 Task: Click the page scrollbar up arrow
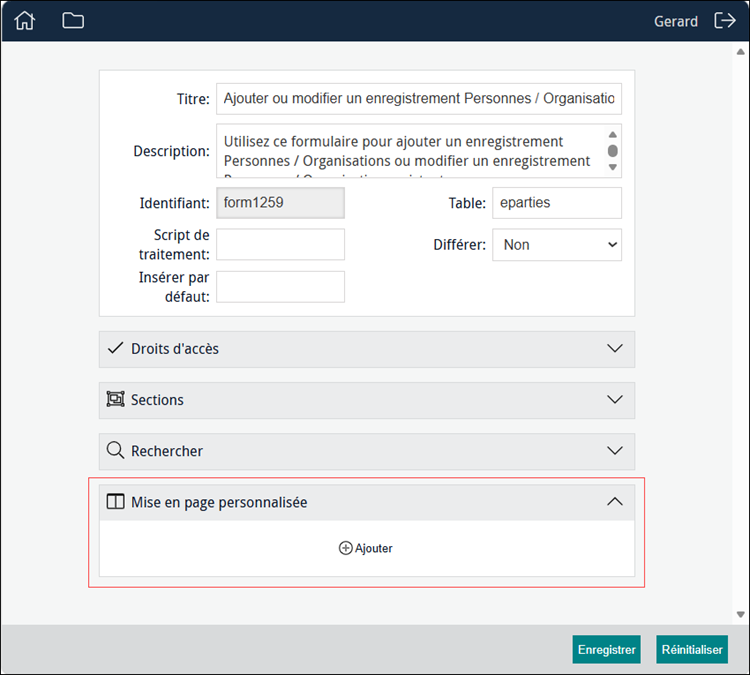point(740,52)
